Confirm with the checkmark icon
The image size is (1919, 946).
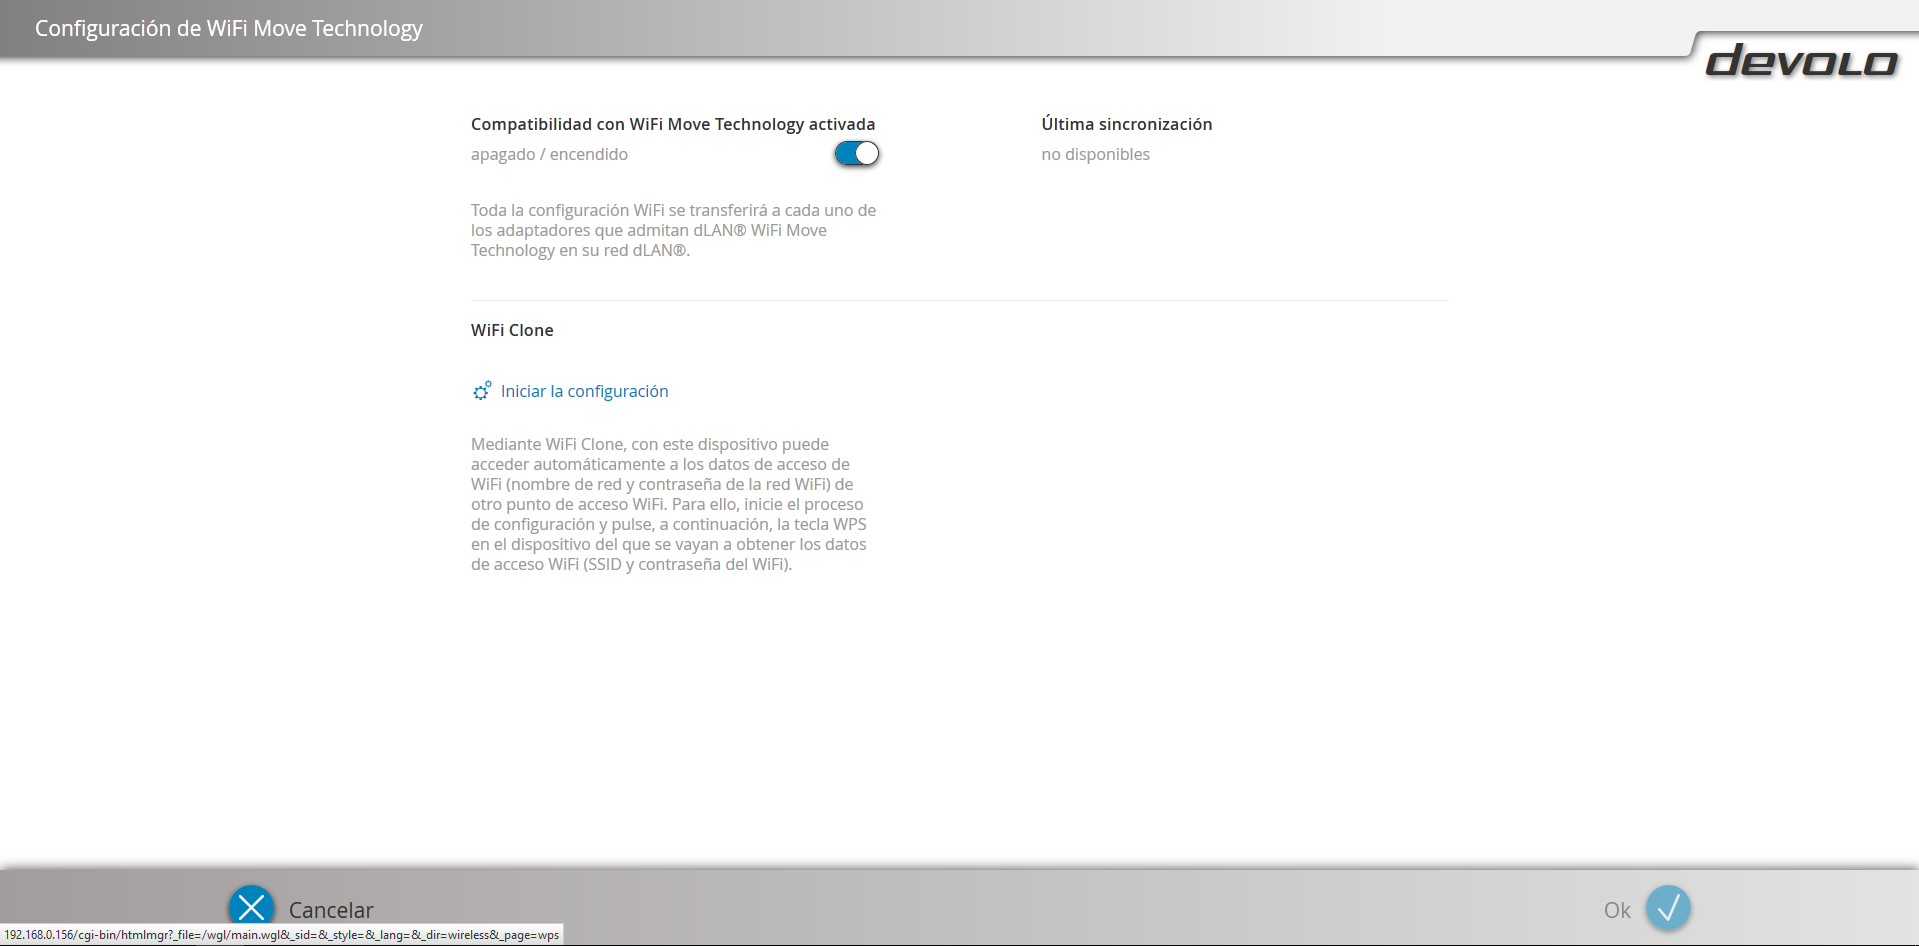point(1668,908)
